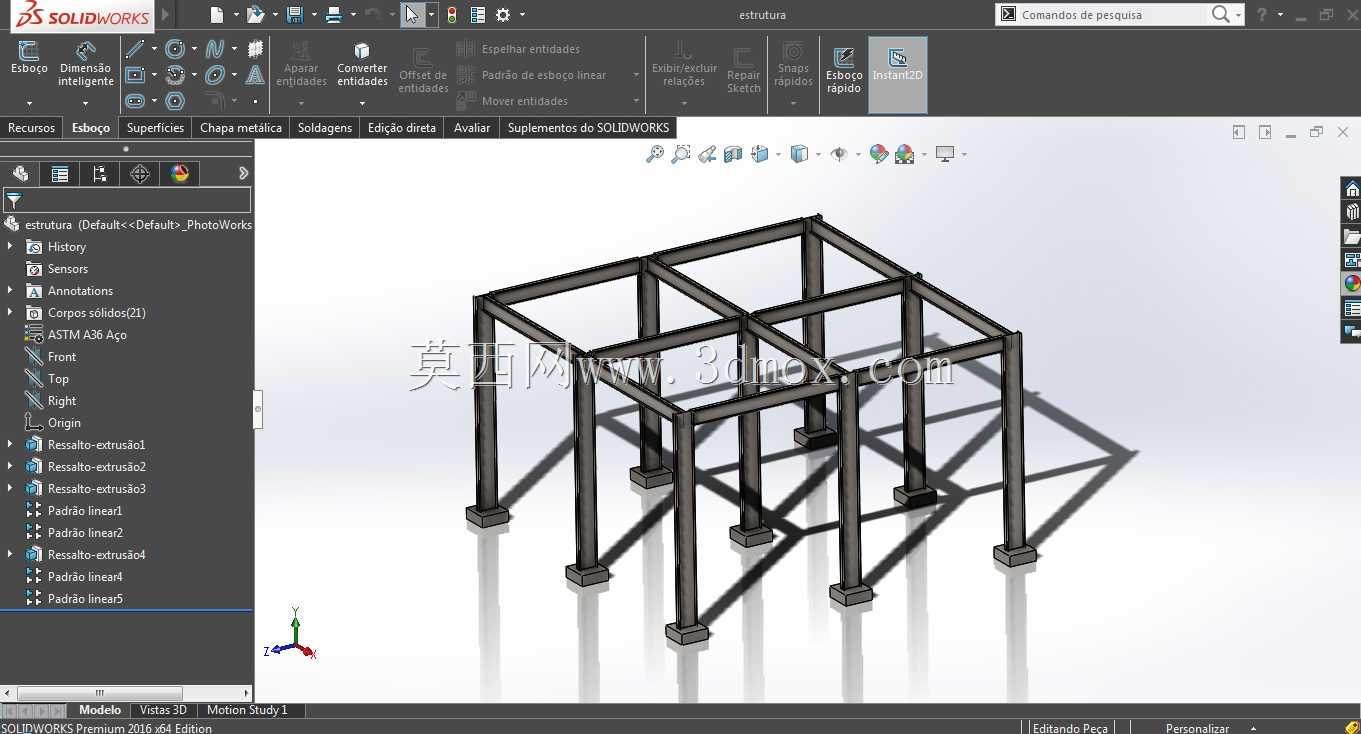Expand the Corpos sólidos(21) folder
Image resolution: width=1361 pixels, height=734 pixels.
pyautogui.click(x=10, y=313)
